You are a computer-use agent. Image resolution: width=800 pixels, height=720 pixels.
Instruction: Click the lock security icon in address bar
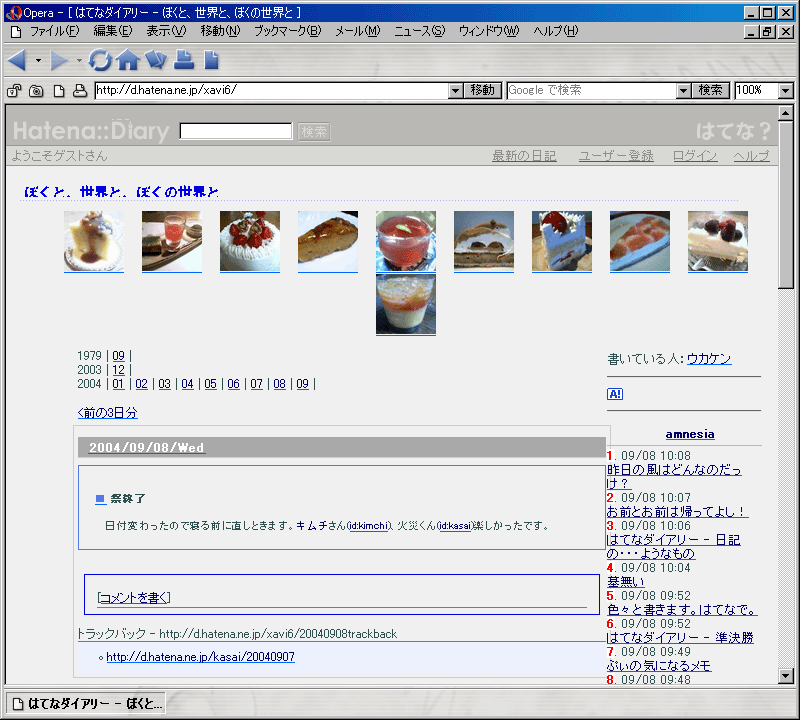14,91
